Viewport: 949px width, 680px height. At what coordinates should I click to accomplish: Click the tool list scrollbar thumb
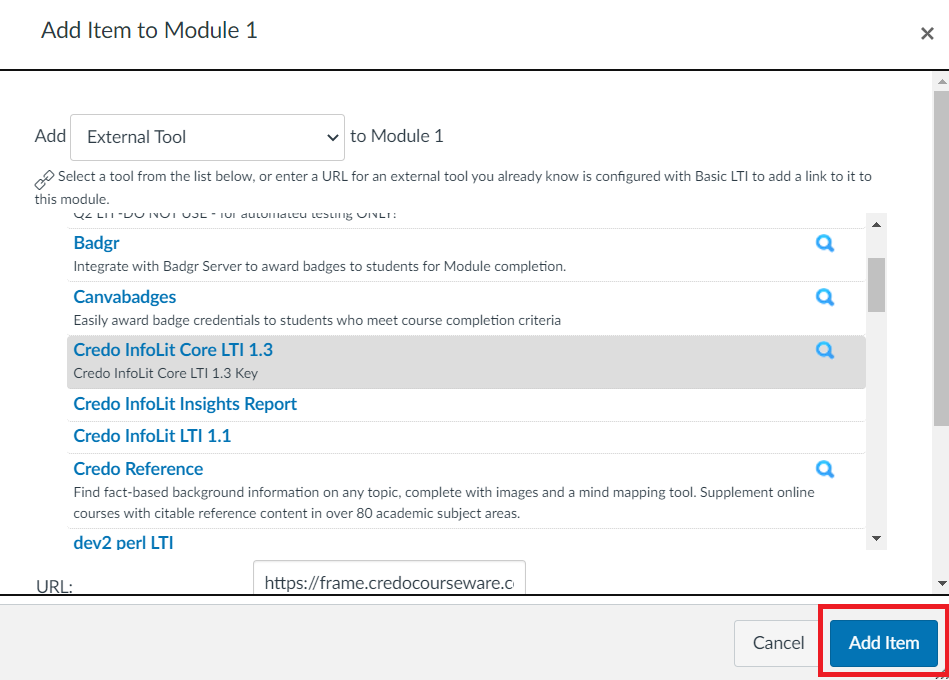[x=876, y=285]
